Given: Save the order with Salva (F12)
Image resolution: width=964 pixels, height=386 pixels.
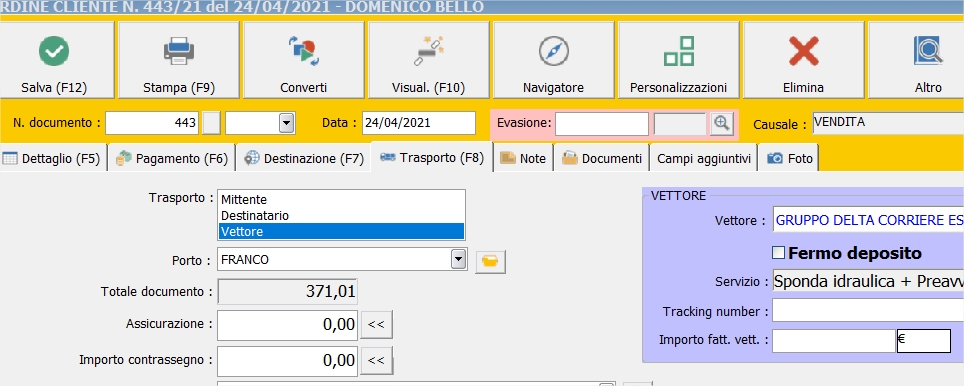Looking at the screenshot, I should tap(54, 60).
